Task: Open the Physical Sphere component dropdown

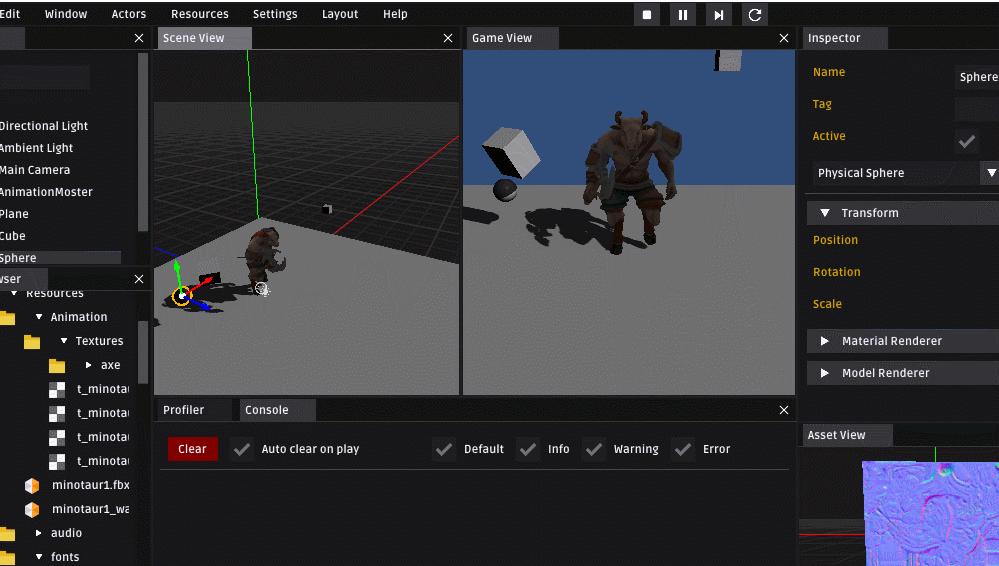Action: [x=991, y=173]
